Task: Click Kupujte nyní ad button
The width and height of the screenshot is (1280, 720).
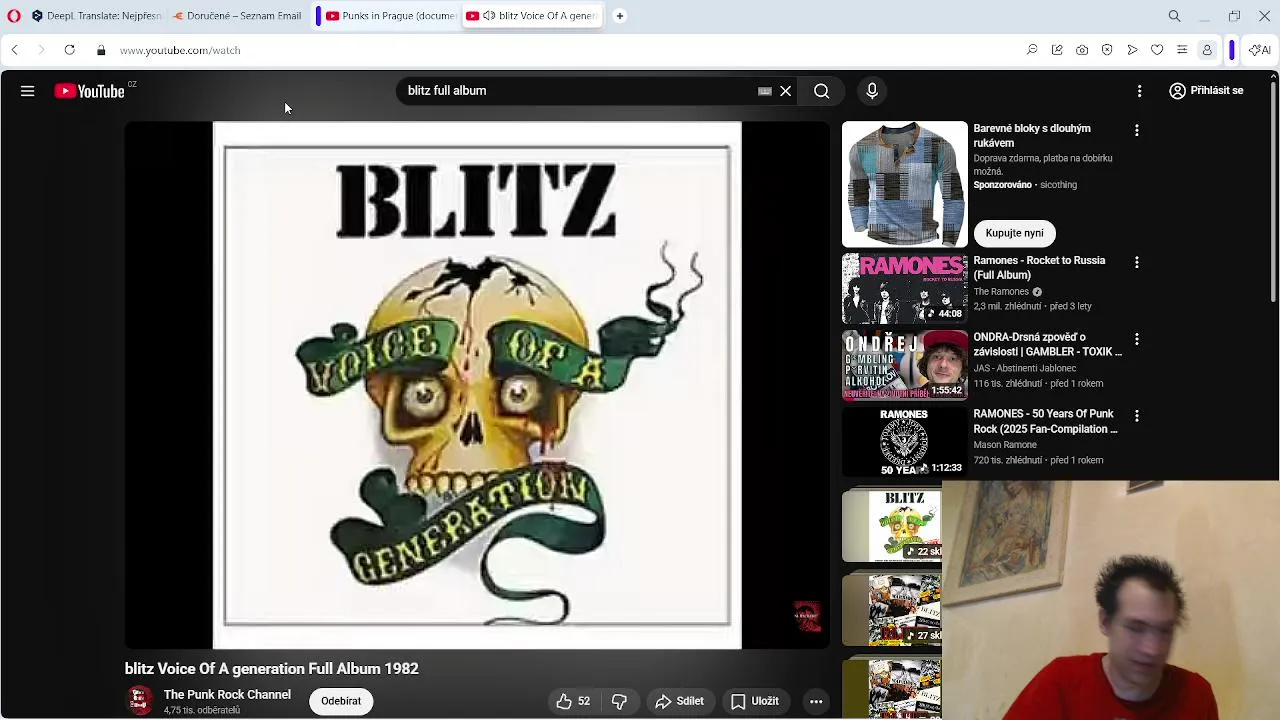Action: 1014,233
